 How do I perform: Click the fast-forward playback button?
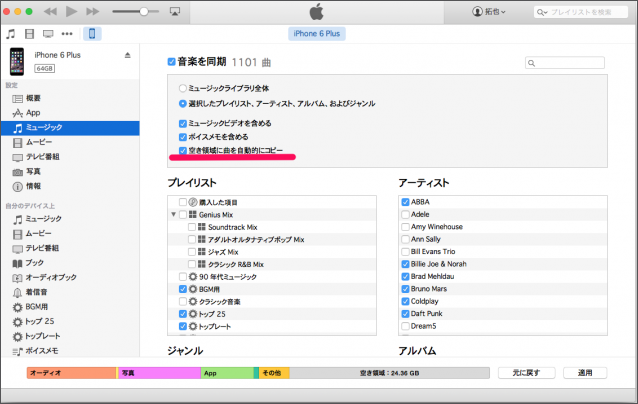tap(93, 11)
